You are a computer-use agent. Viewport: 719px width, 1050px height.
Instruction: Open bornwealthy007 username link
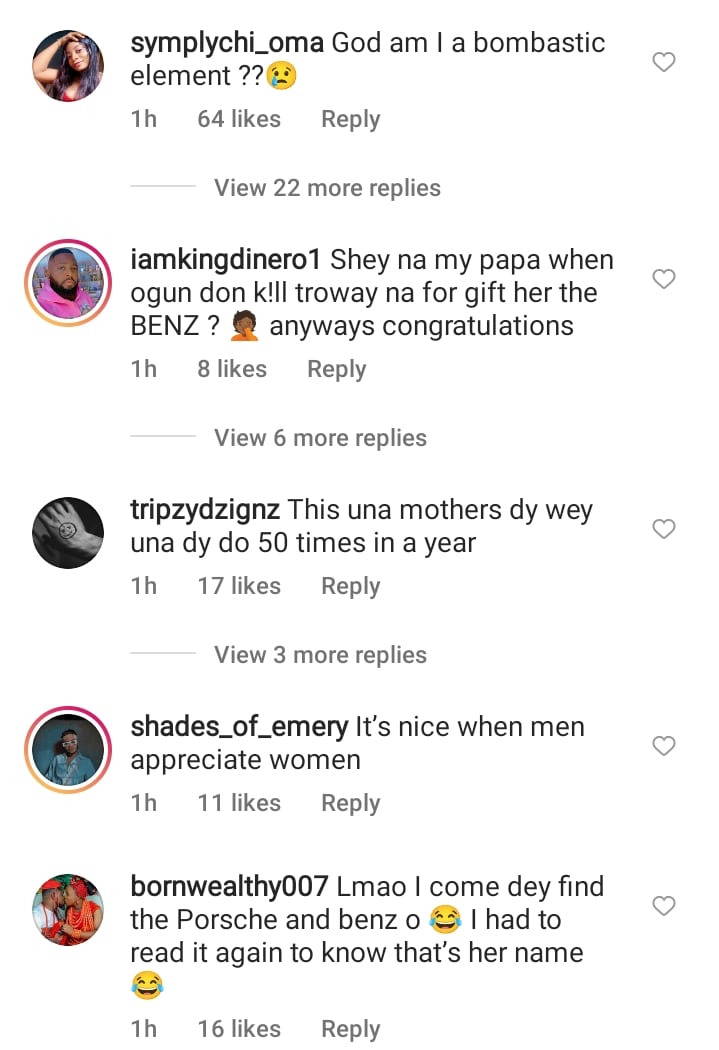[x=229, y=886]
